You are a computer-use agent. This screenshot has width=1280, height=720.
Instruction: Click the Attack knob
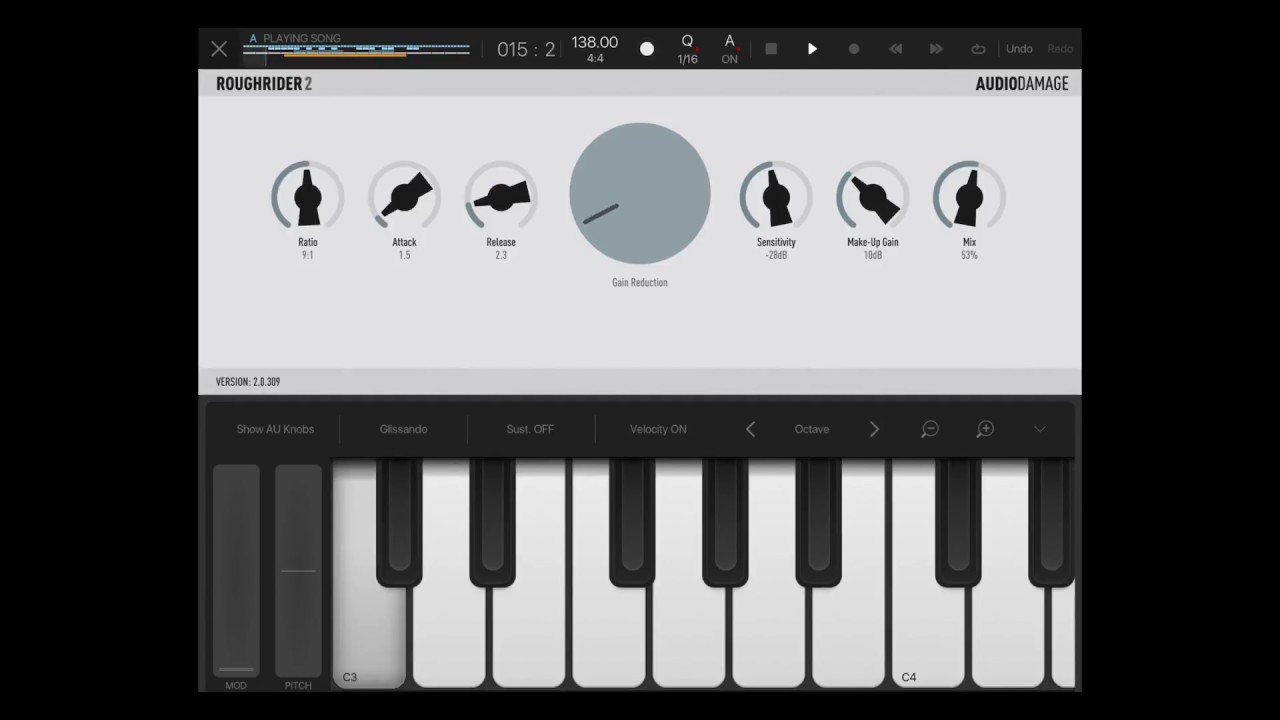coord(405,196)
